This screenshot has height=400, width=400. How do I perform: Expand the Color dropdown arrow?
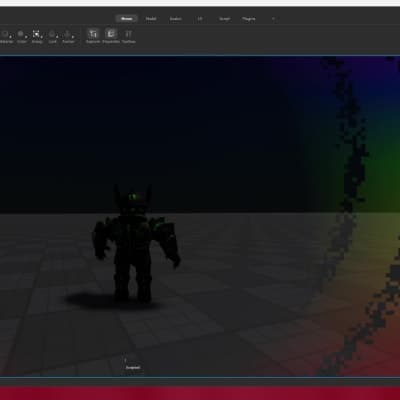(x=26, y=36)
